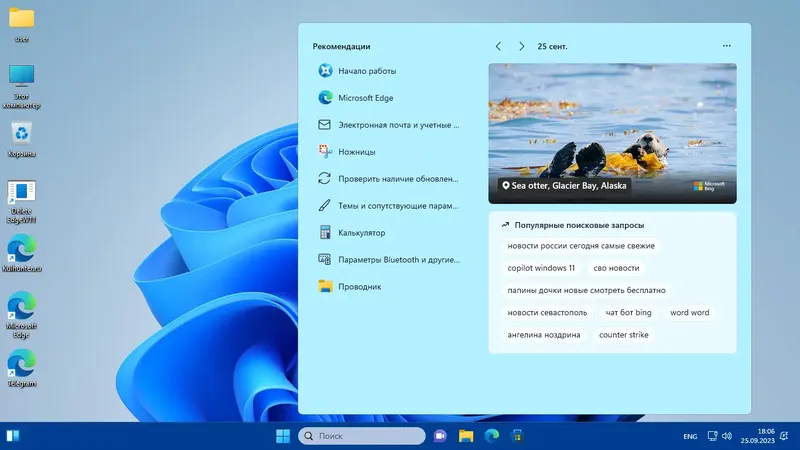Image resolution: width=800 pixels, height=450 pixels.
Task: Open volume speaker tray icon
Action: [727, 436]
